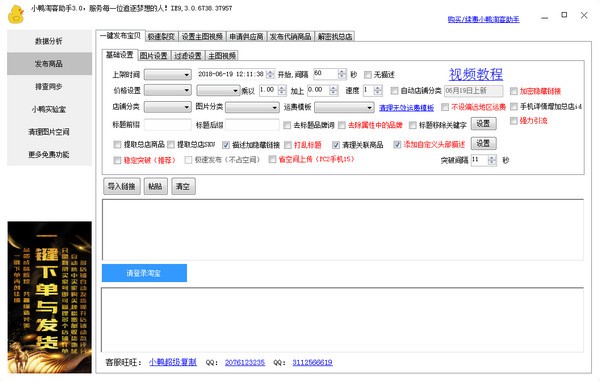Click the 粘贴 button
The height and width of the screenshot is (381, 600).
(x=155, y=186)
